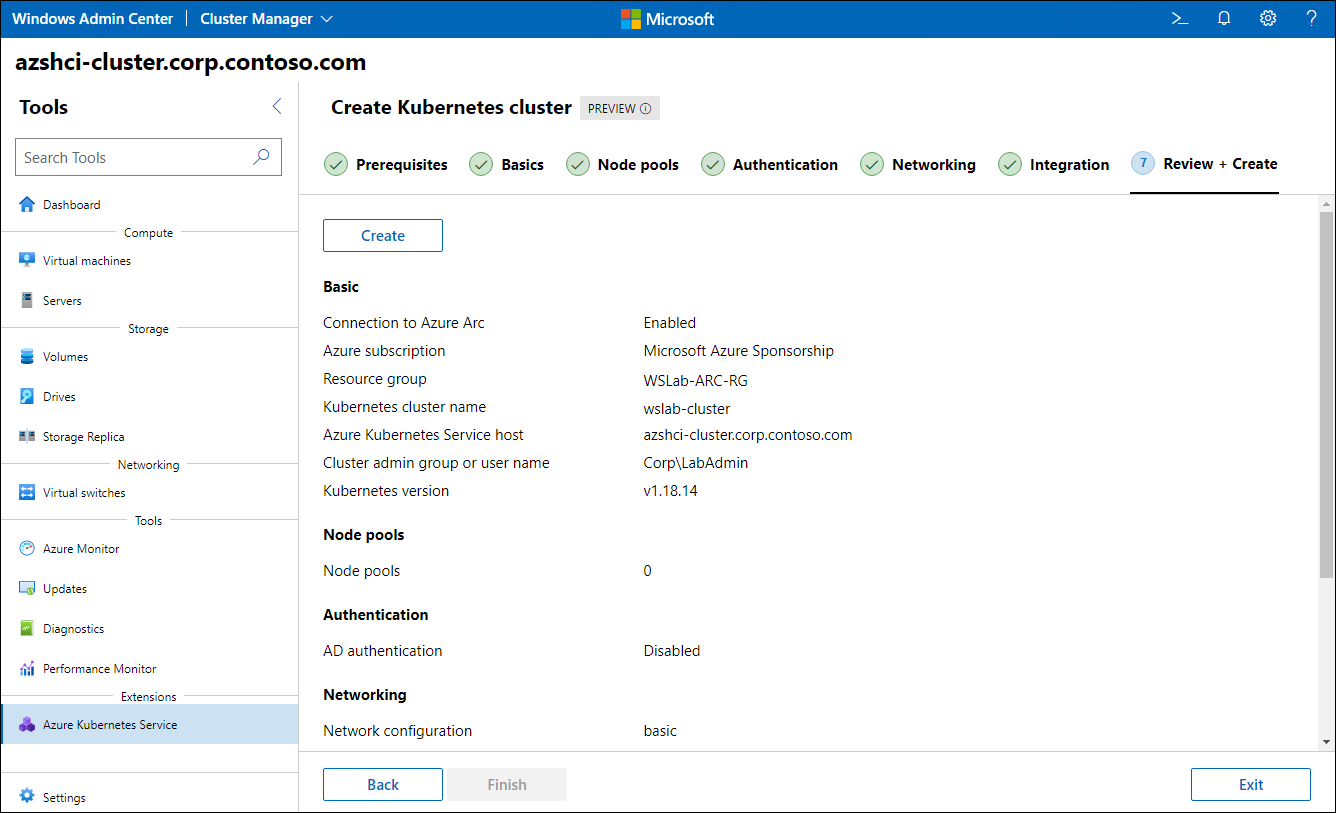
Task: Click the search magnifier icon
Action: point(261,157)
